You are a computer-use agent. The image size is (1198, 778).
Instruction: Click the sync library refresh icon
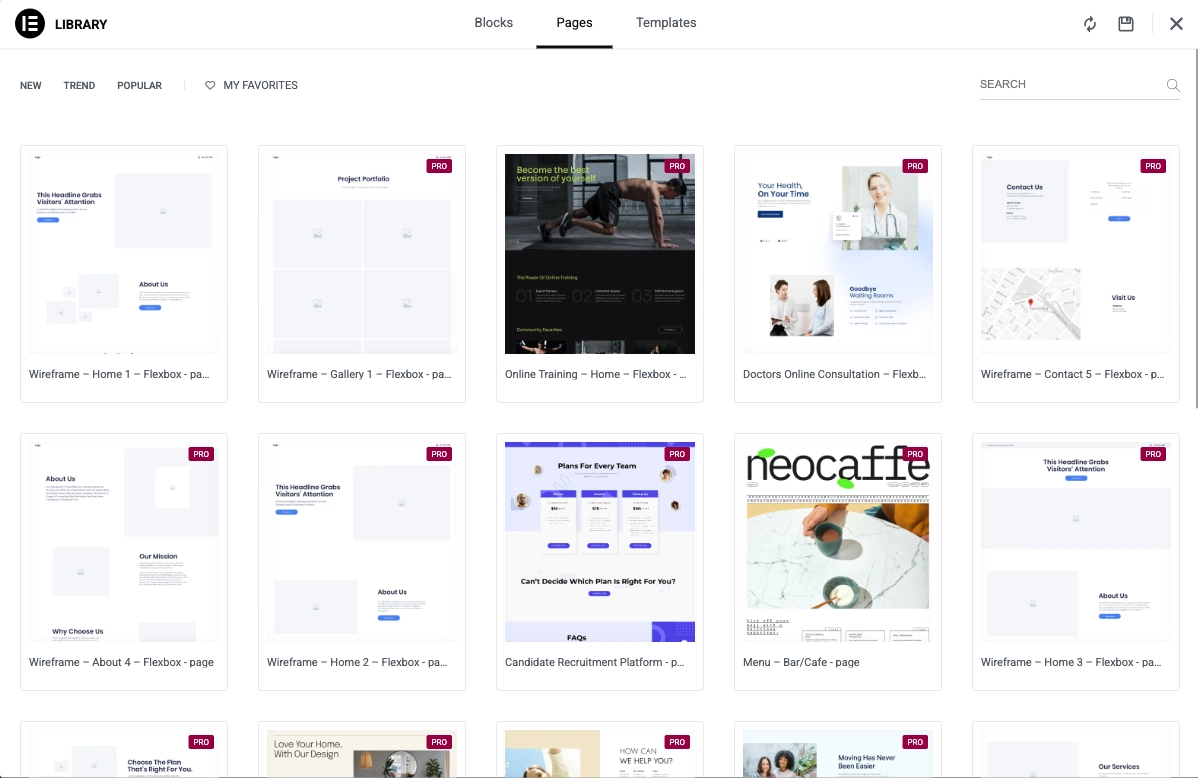tap(1090, 24)
